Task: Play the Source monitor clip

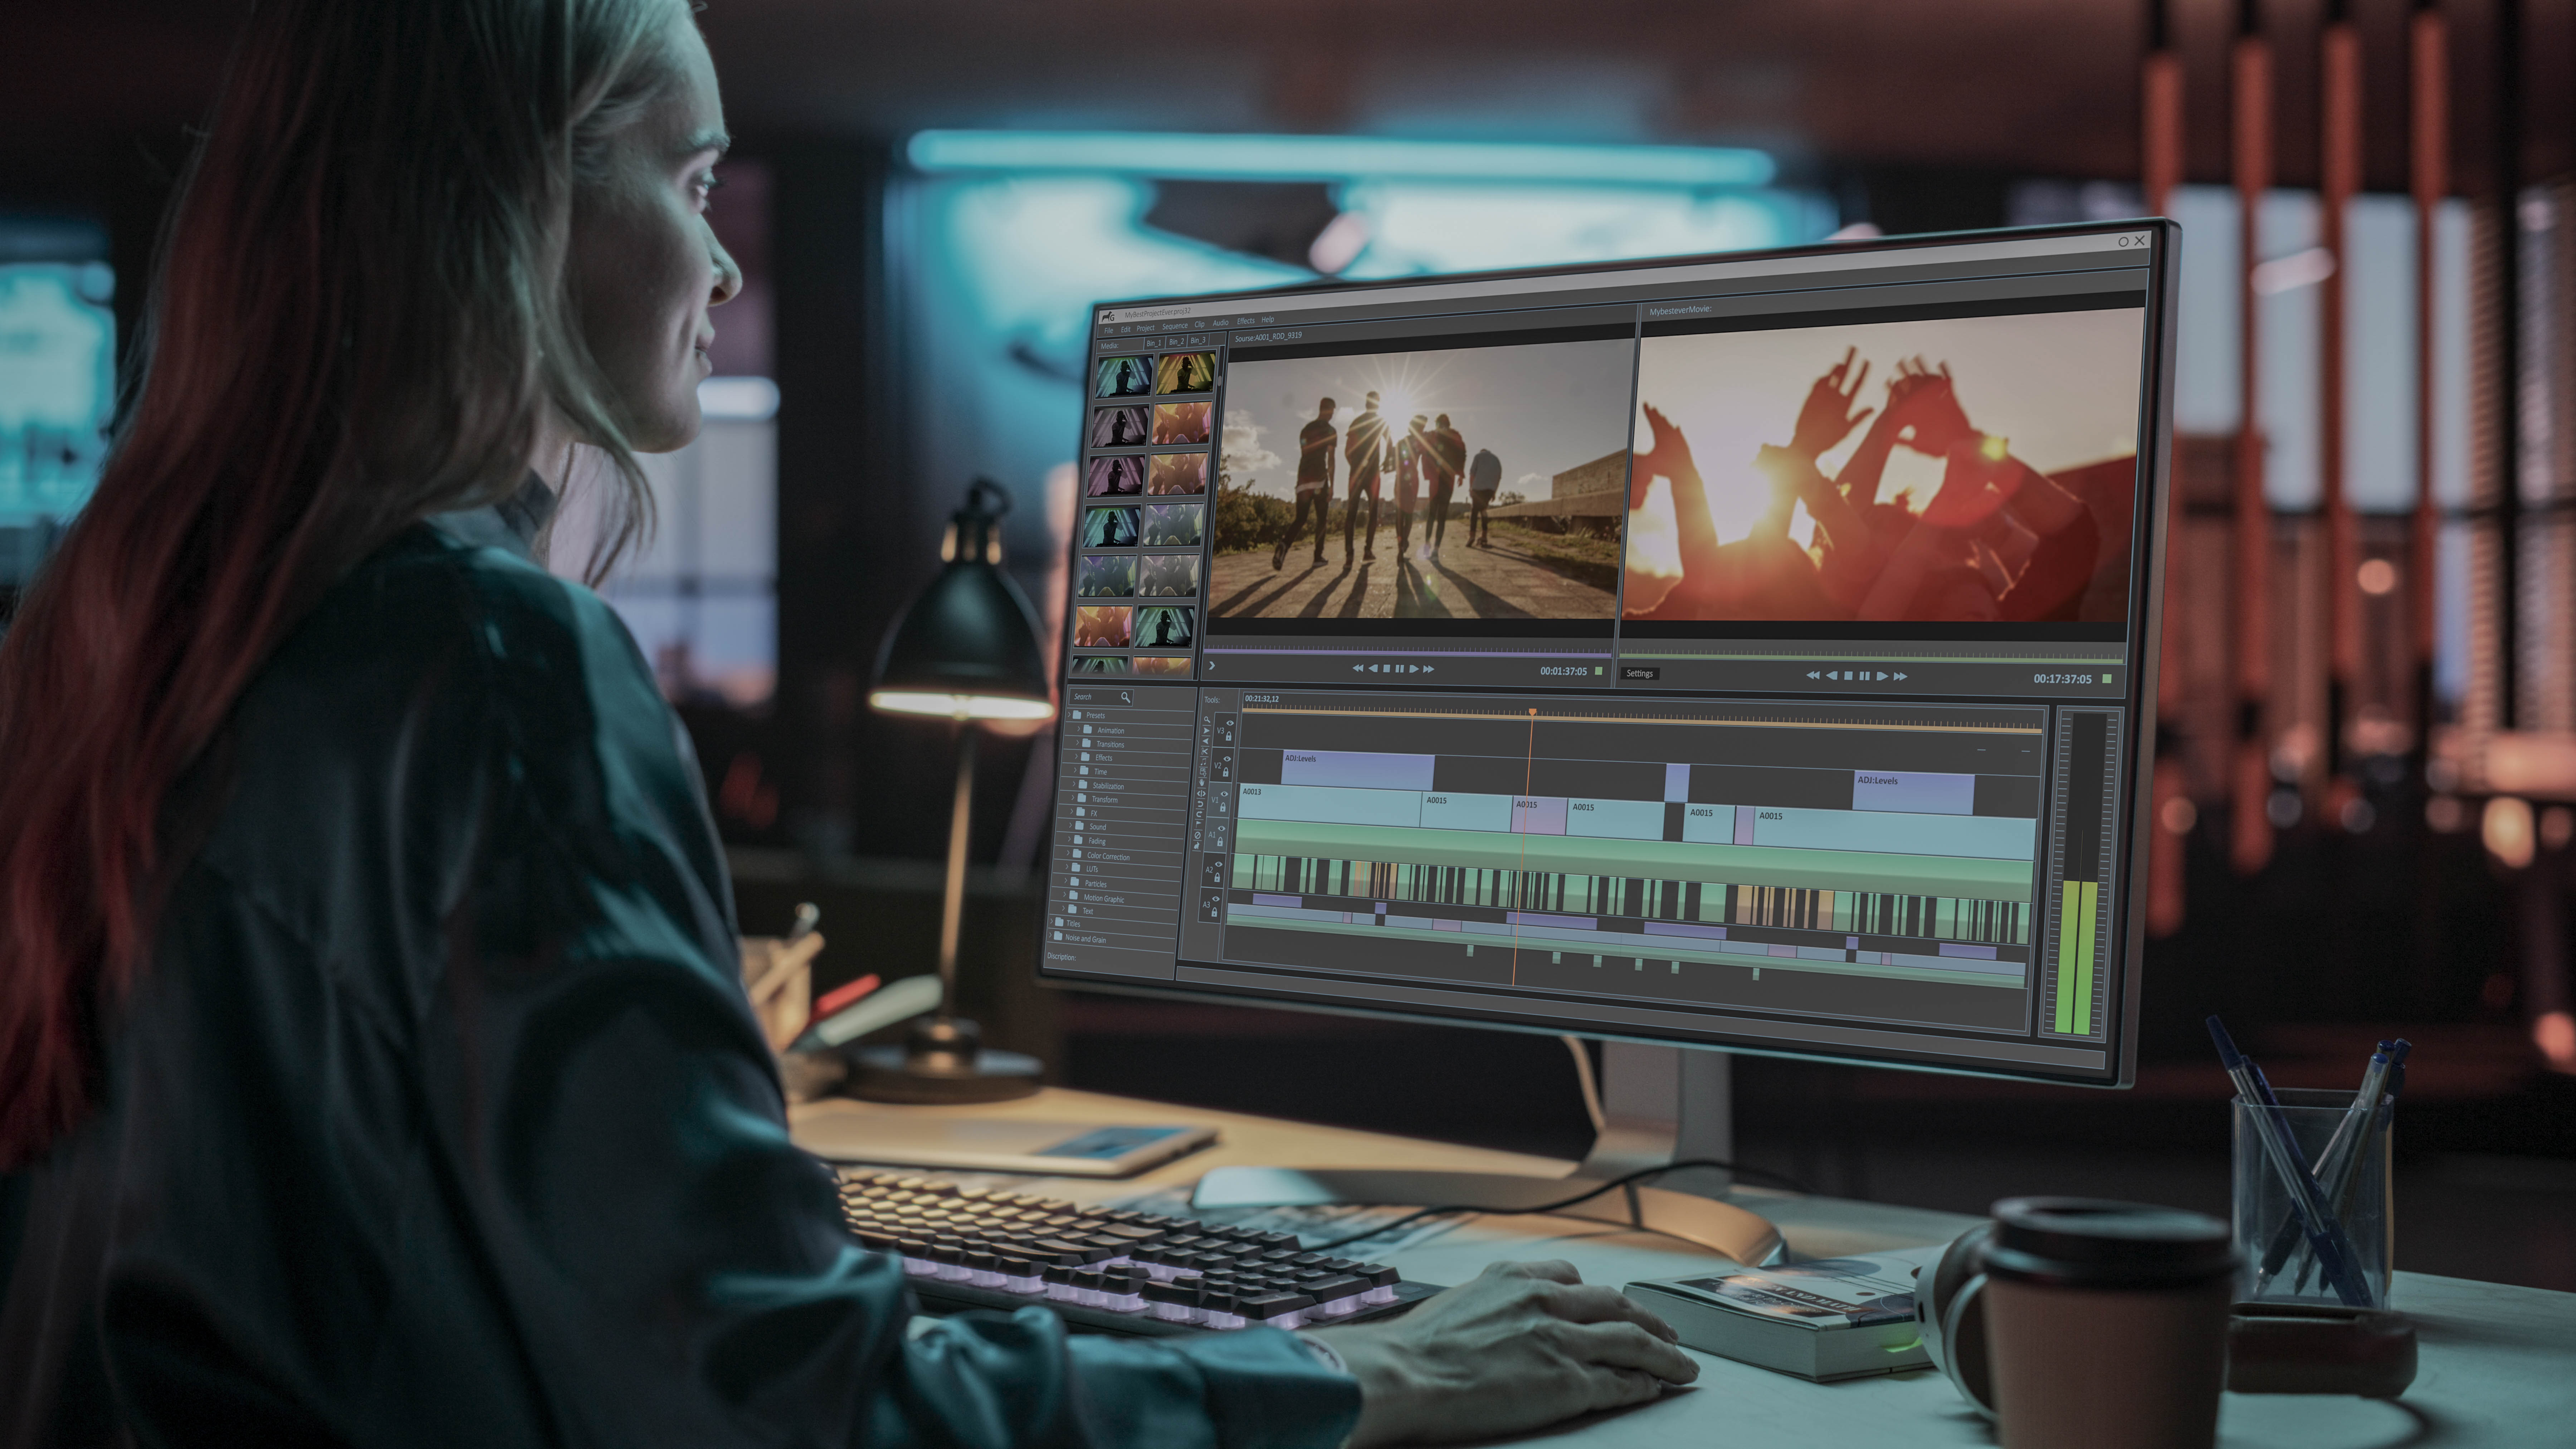Action: (1414, 669)
